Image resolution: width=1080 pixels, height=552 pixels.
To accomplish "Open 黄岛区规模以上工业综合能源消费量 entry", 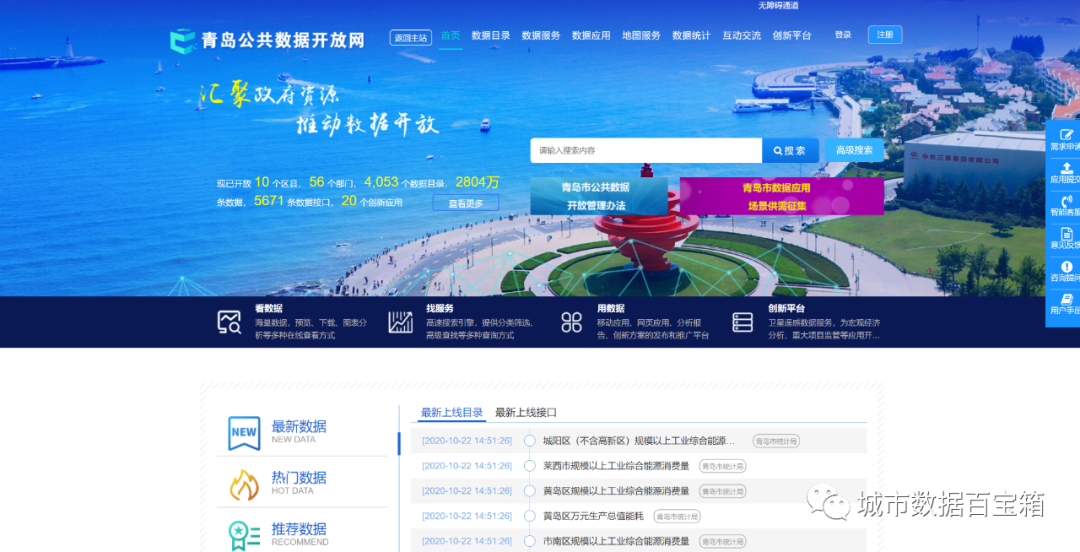I will 616,491.
